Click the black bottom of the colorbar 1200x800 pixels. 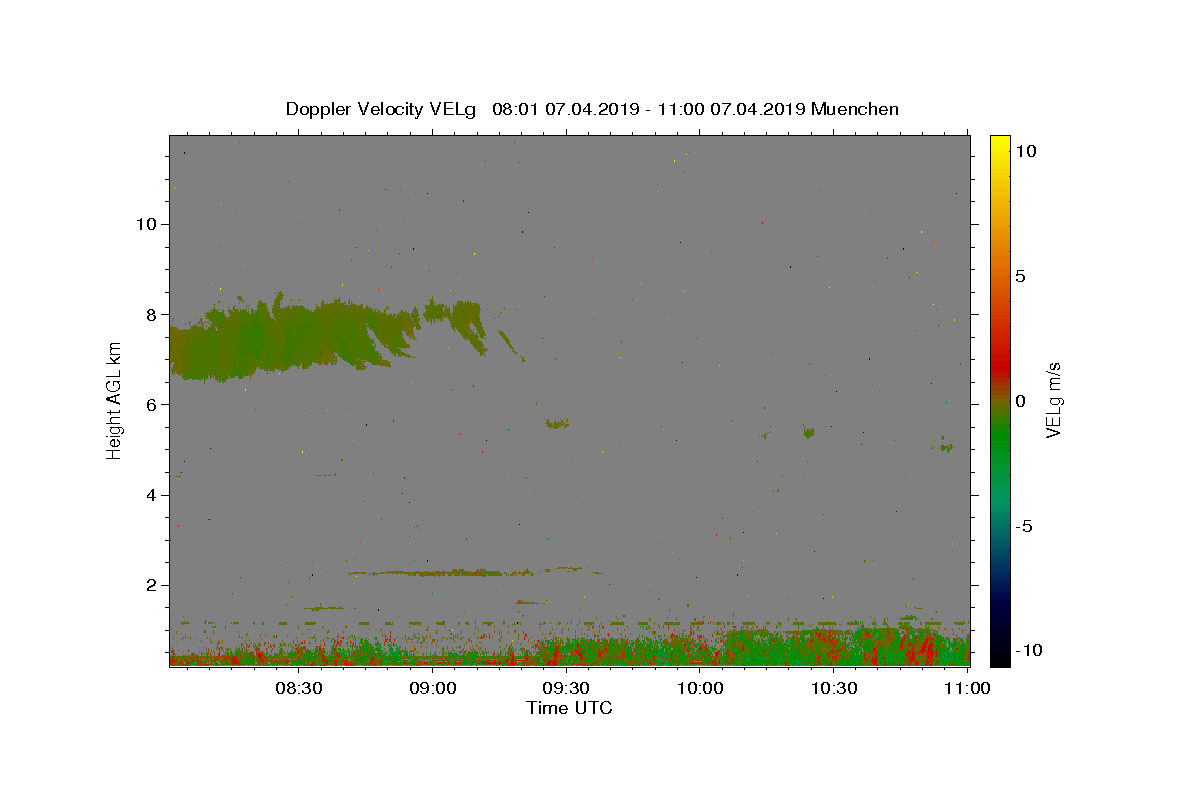coord(1000,655)
